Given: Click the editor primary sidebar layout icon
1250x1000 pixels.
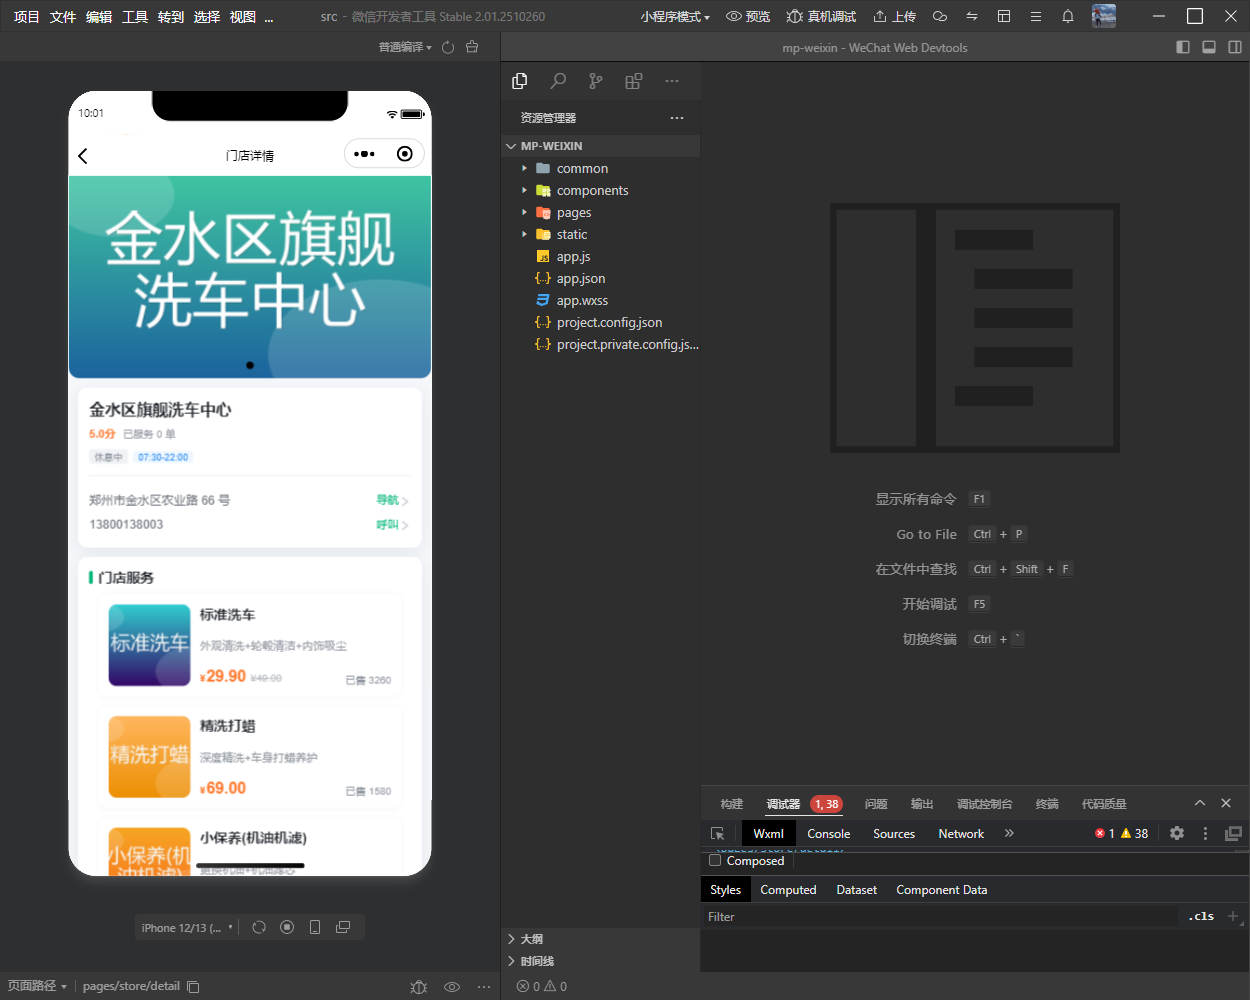Looking at the screenshot, I should 1183,47.
